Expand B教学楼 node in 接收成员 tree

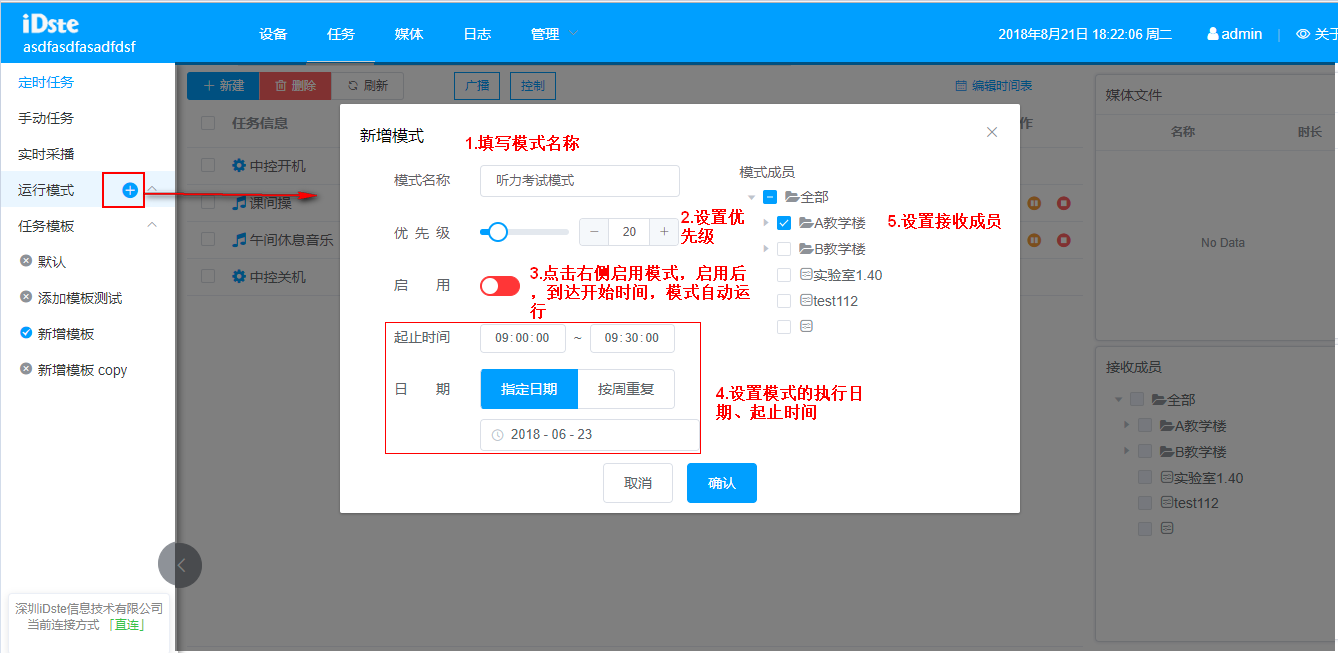(1128, 452)
